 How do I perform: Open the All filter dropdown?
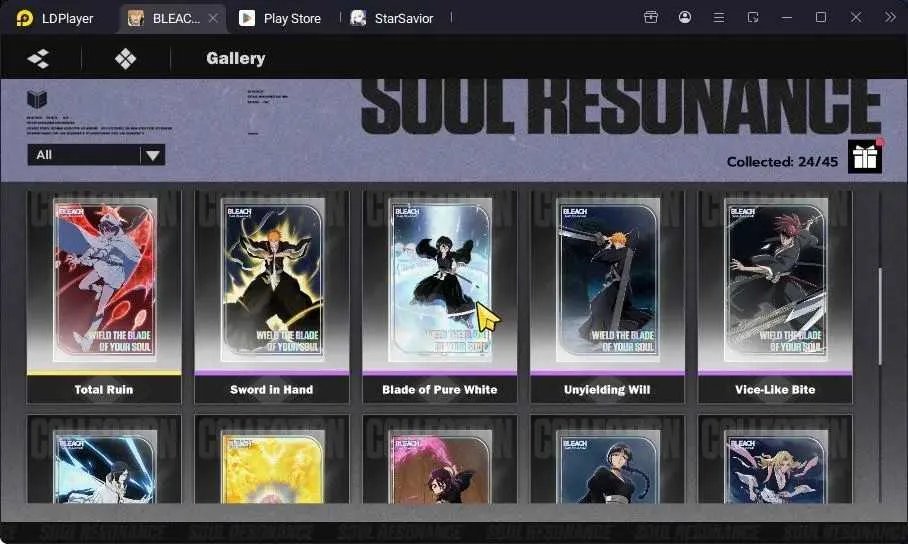(x=96, y=155)
